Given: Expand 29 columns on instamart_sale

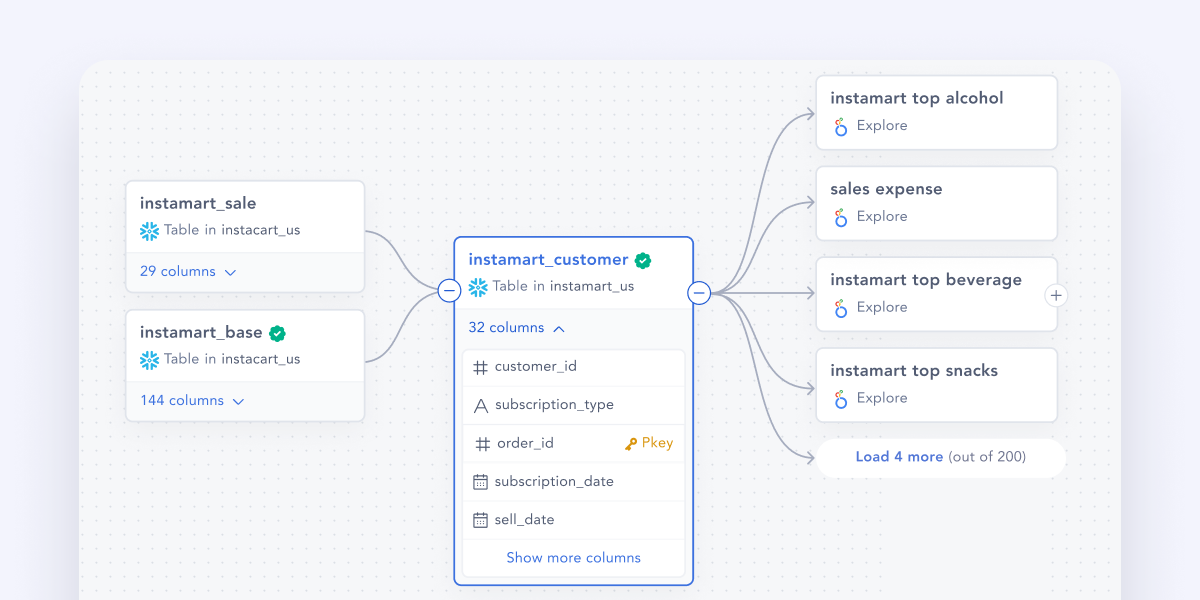Looking at the screenshot, I should (188, 271).
